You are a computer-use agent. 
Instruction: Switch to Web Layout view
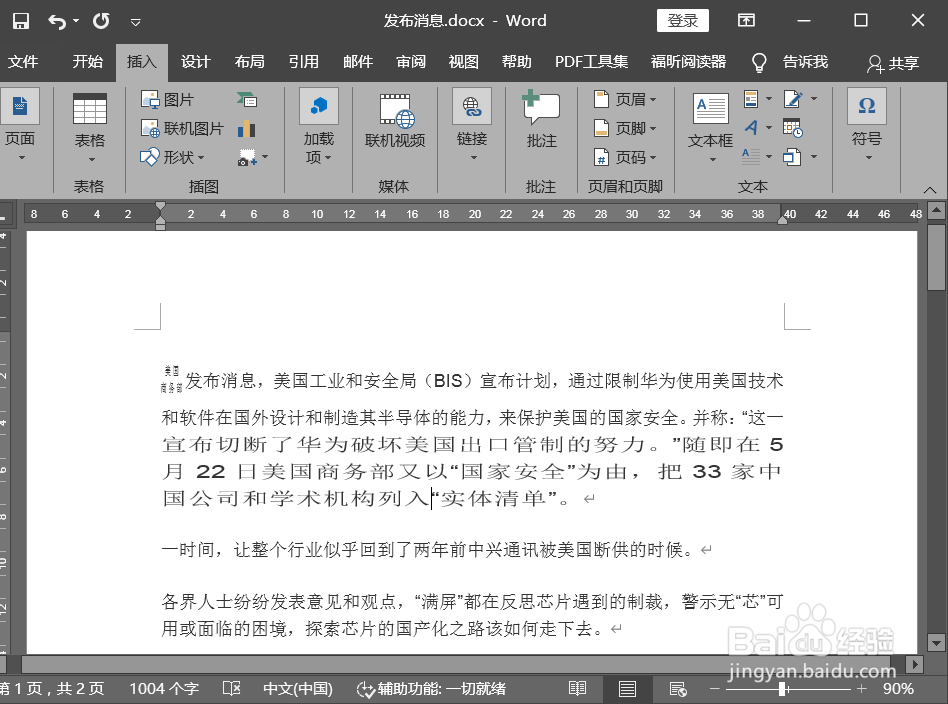[678, 689]
